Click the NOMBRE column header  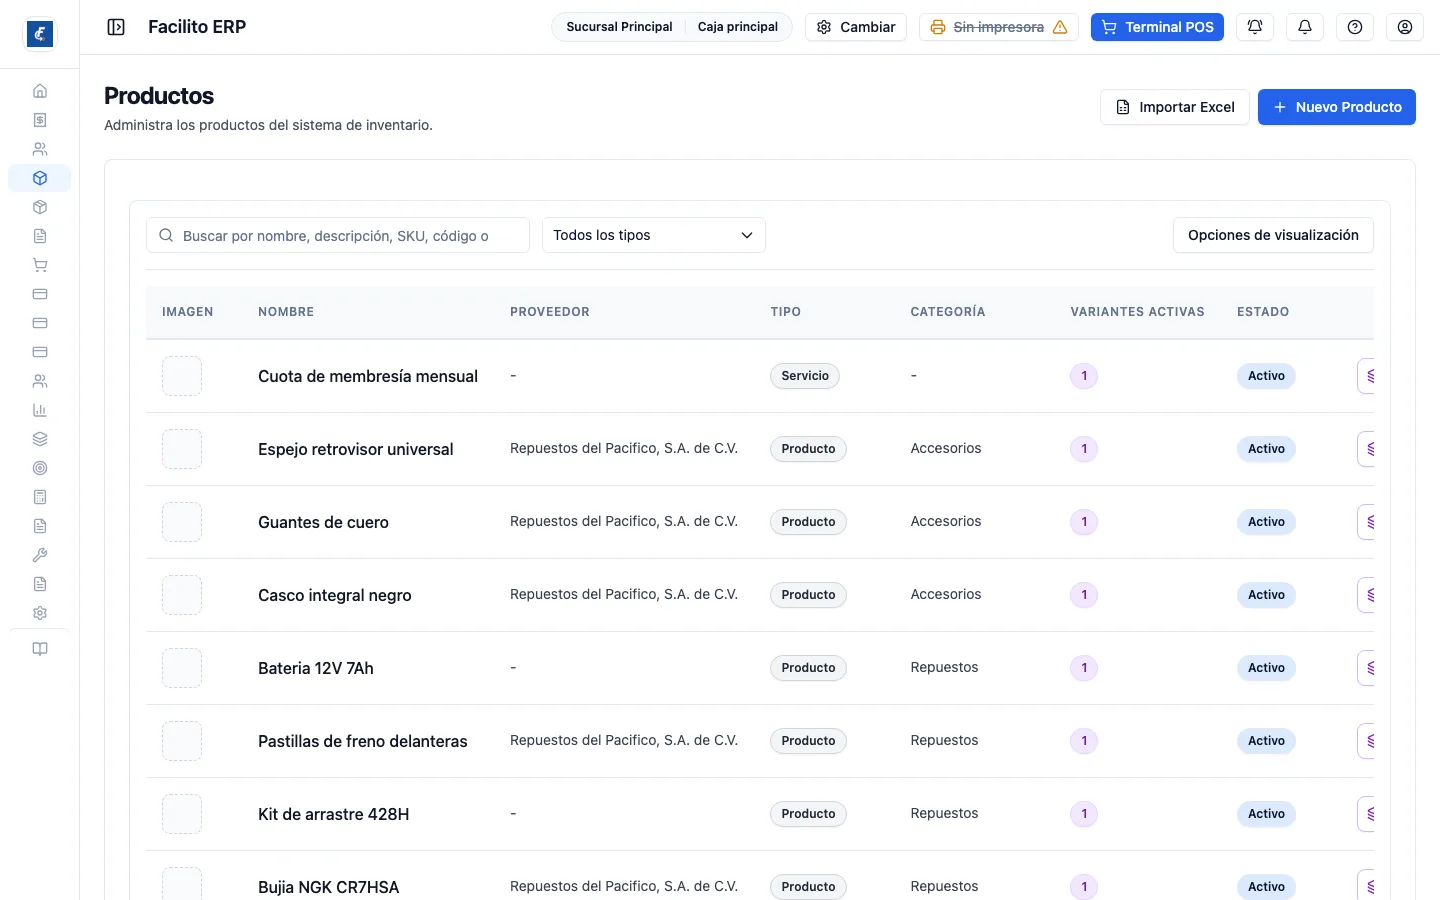click(286, 312)
